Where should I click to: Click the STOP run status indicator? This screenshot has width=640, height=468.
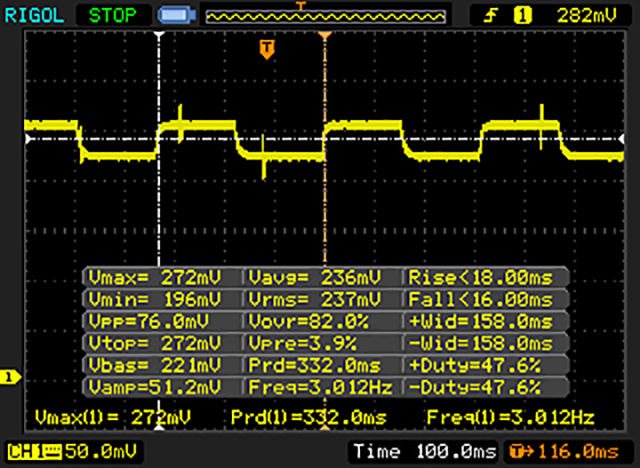pos(112,16)
